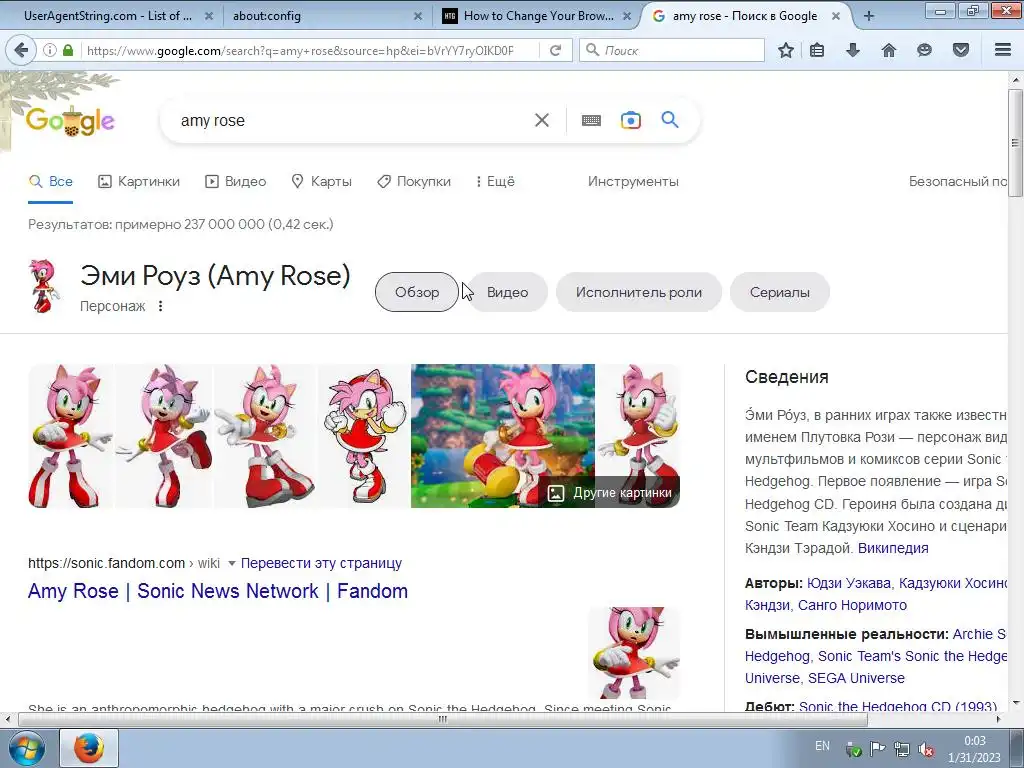
Task: Open three-dot menu next to Персонаж
Action: (161, 306)
